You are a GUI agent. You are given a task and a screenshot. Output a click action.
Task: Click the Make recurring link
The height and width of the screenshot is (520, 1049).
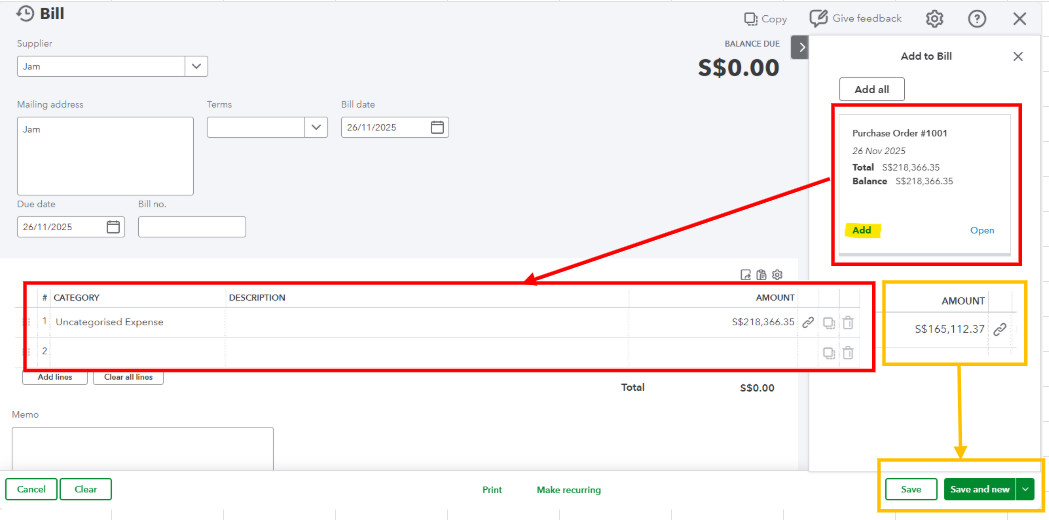coord(568,490)
